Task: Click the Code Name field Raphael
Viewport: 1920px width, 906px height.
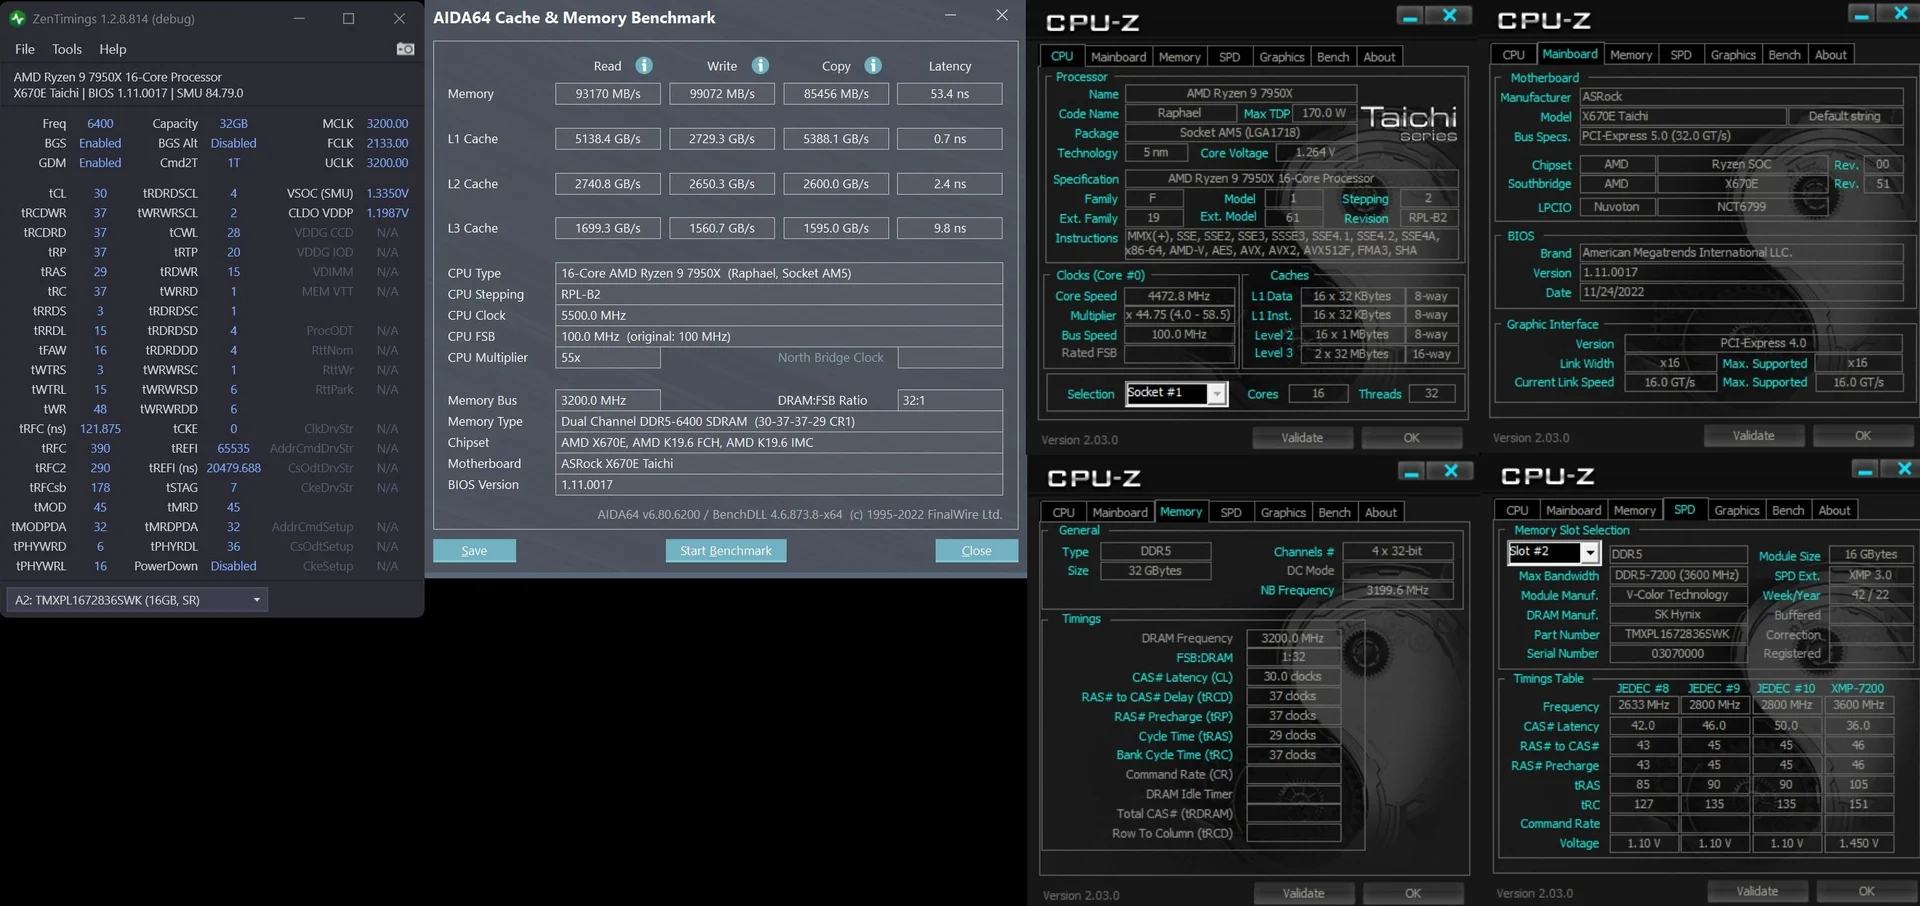Action: click(x=1179, y=113)
